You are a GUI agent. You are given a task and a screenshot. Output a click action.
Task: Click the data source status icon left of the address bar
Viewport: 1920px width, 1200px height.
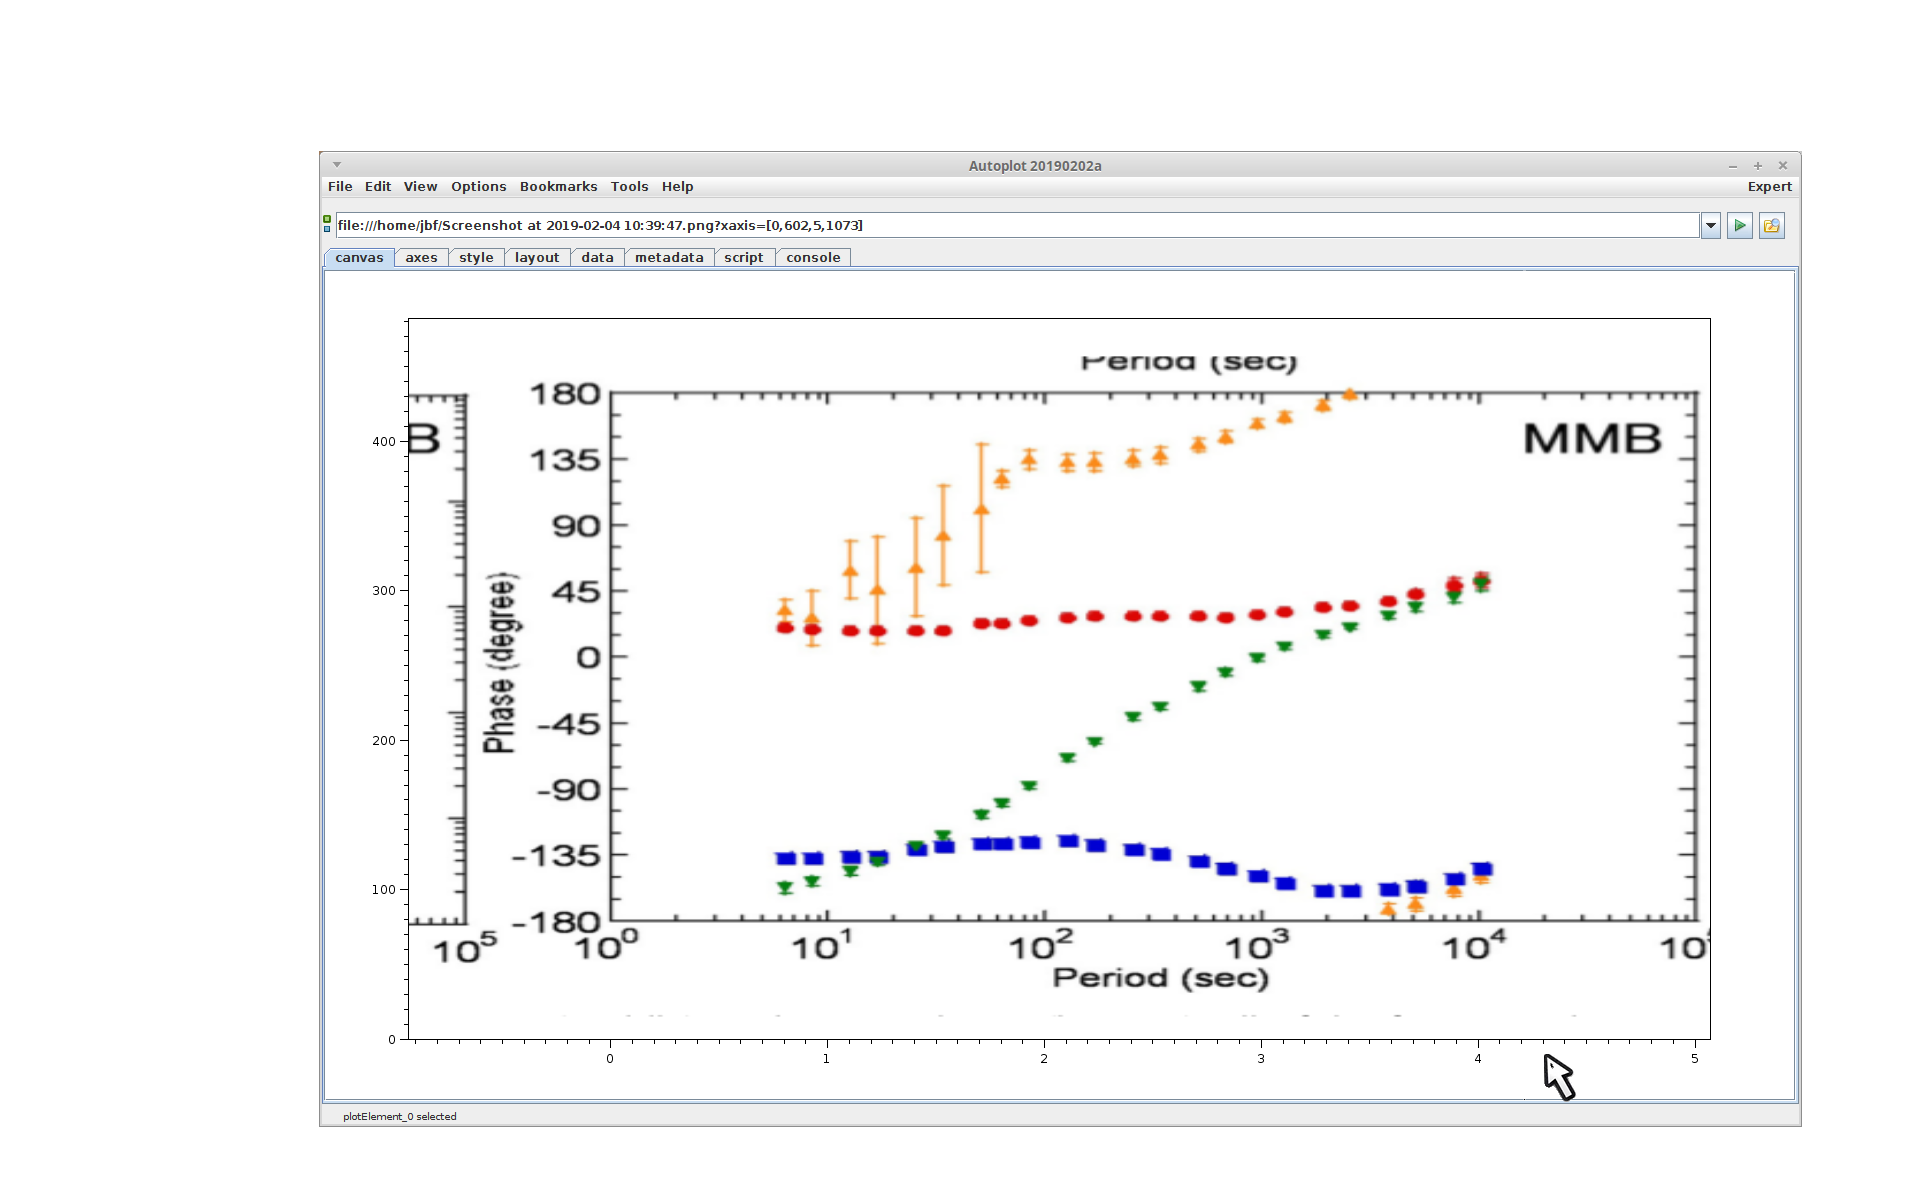tap(327, 224)
